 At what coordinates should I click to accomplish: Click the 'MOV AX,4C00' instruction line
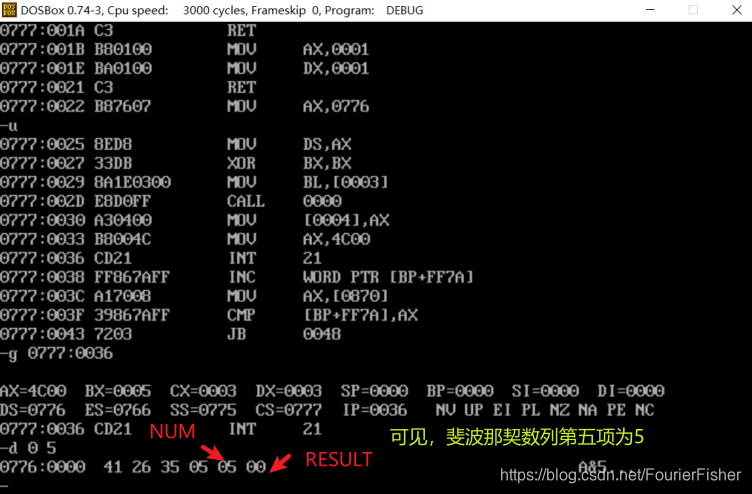185,239
